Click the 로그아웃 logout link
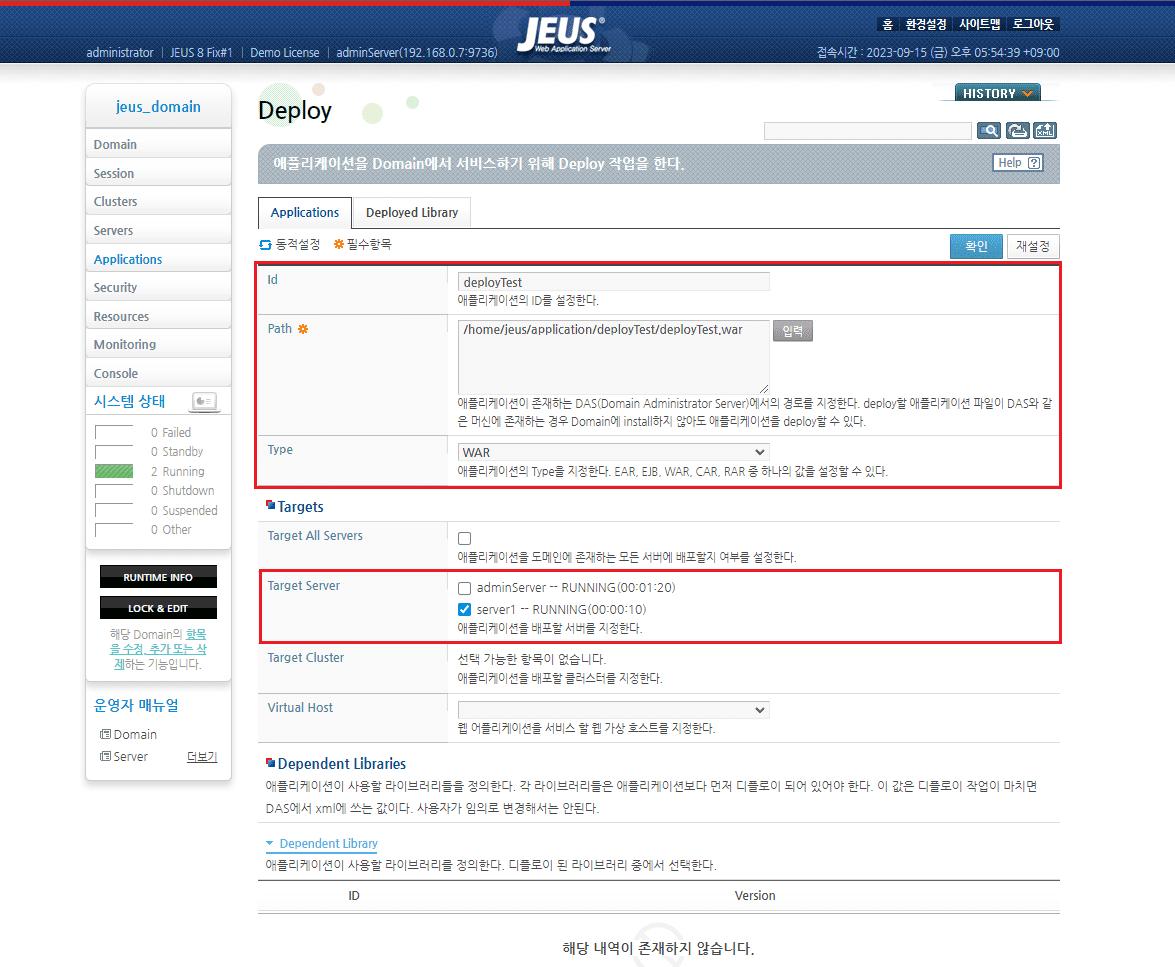 tap(1033, 25)
